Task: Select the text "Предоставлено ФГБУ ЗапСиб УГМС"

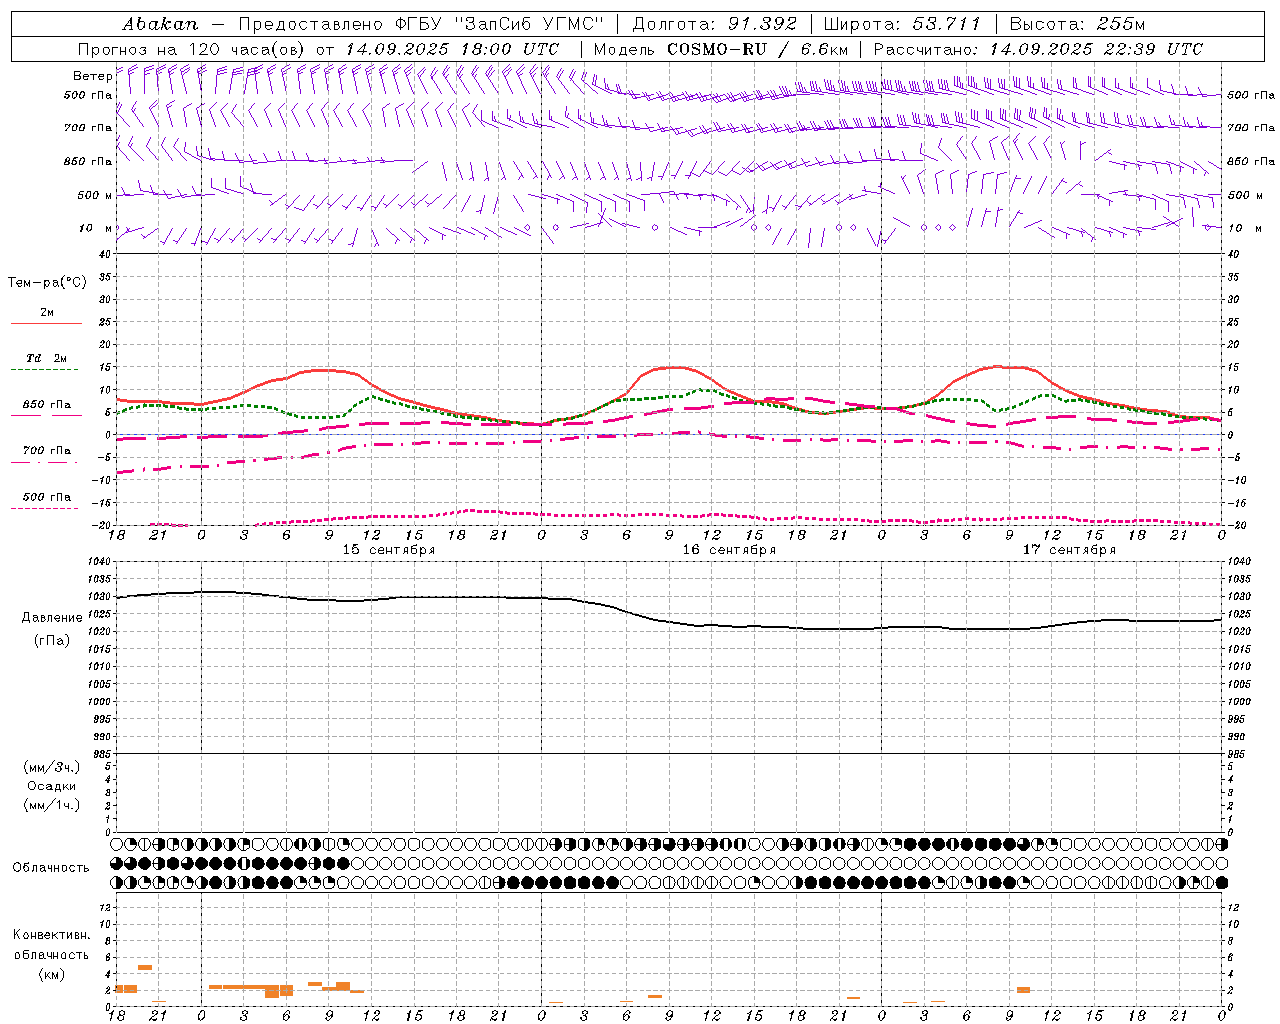Action: pos(420,24)
